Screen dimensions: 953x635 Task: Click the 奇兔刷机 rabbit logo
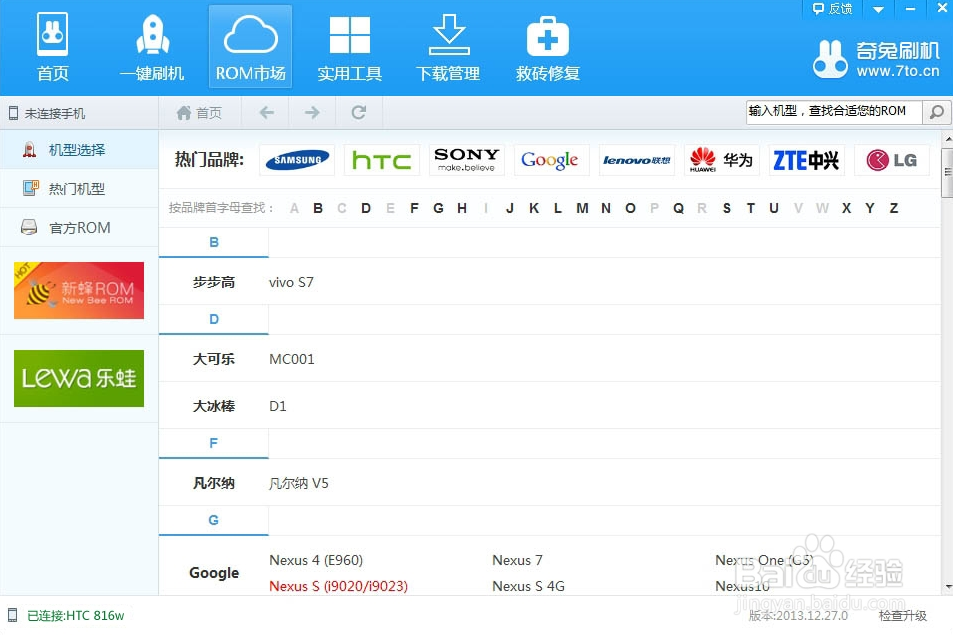[x=876, y=59]
